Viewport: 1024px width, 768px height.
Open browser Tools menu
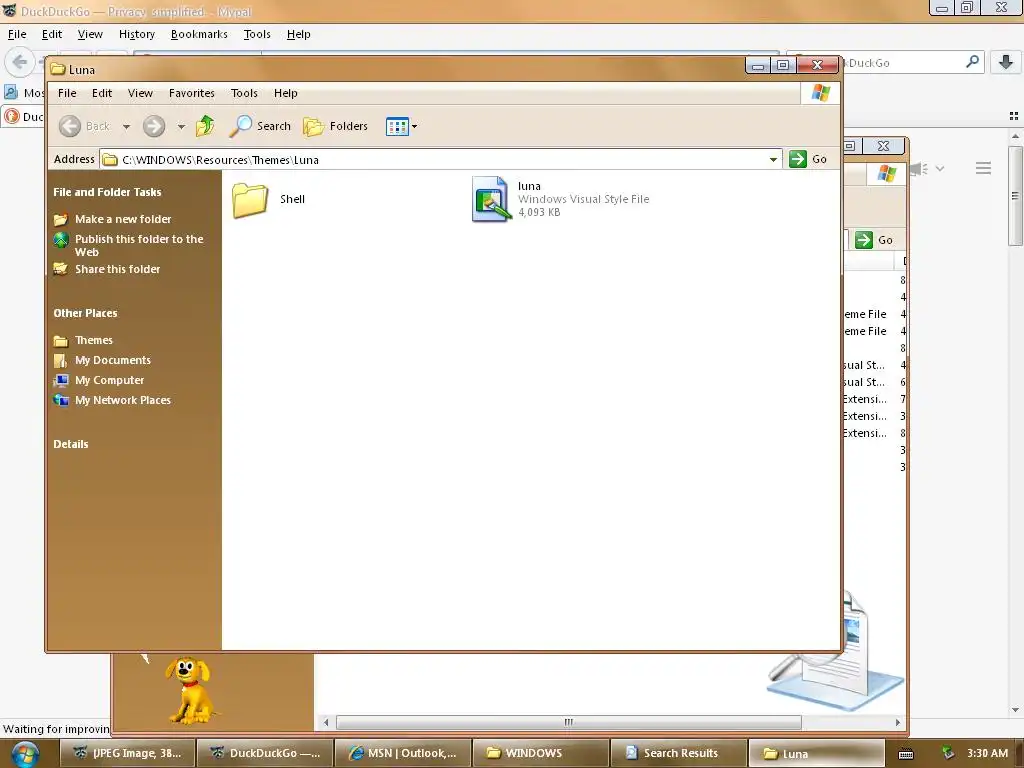257,34
